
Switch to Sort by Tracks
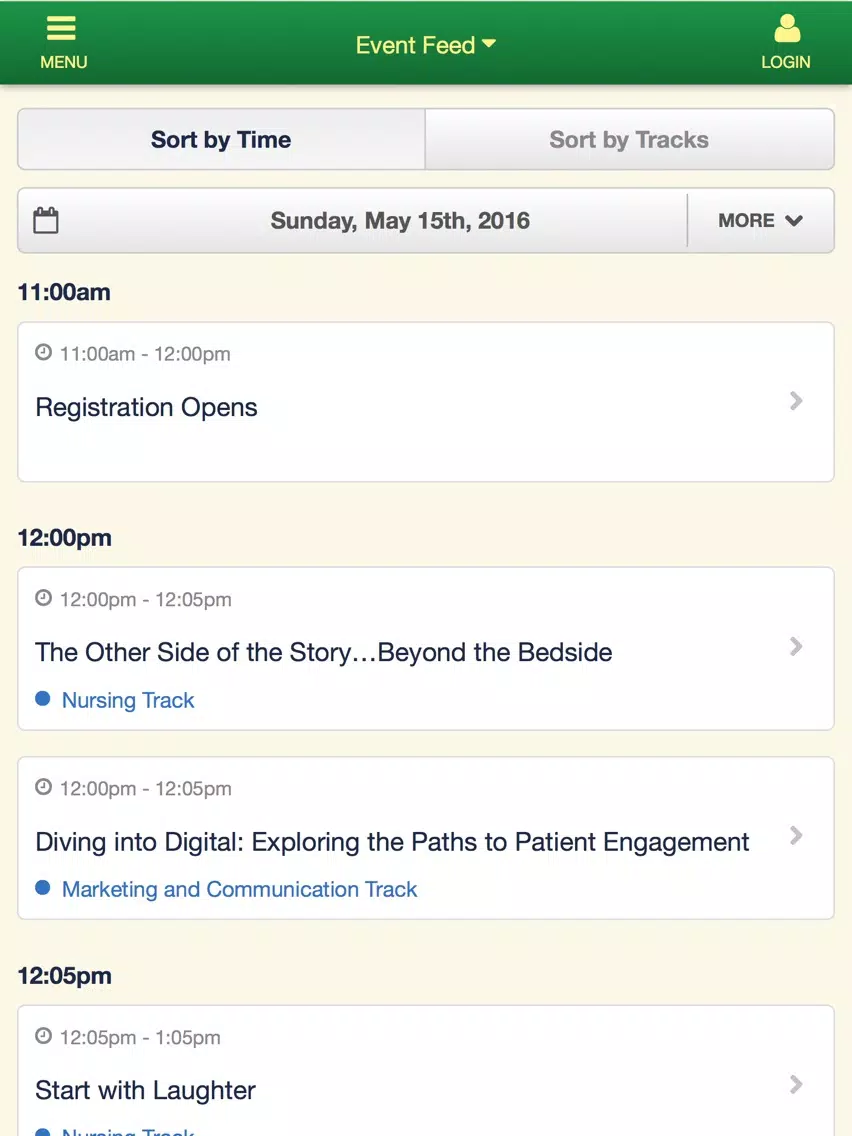click(630, 139)
